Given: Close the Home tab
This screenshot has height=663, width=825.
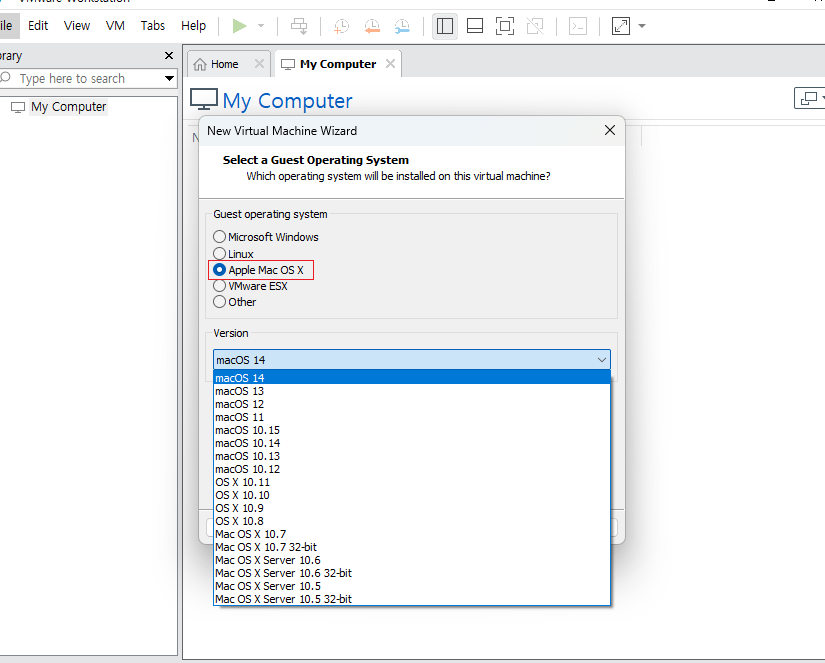Looking at the screenshot, I should [259, 64].
